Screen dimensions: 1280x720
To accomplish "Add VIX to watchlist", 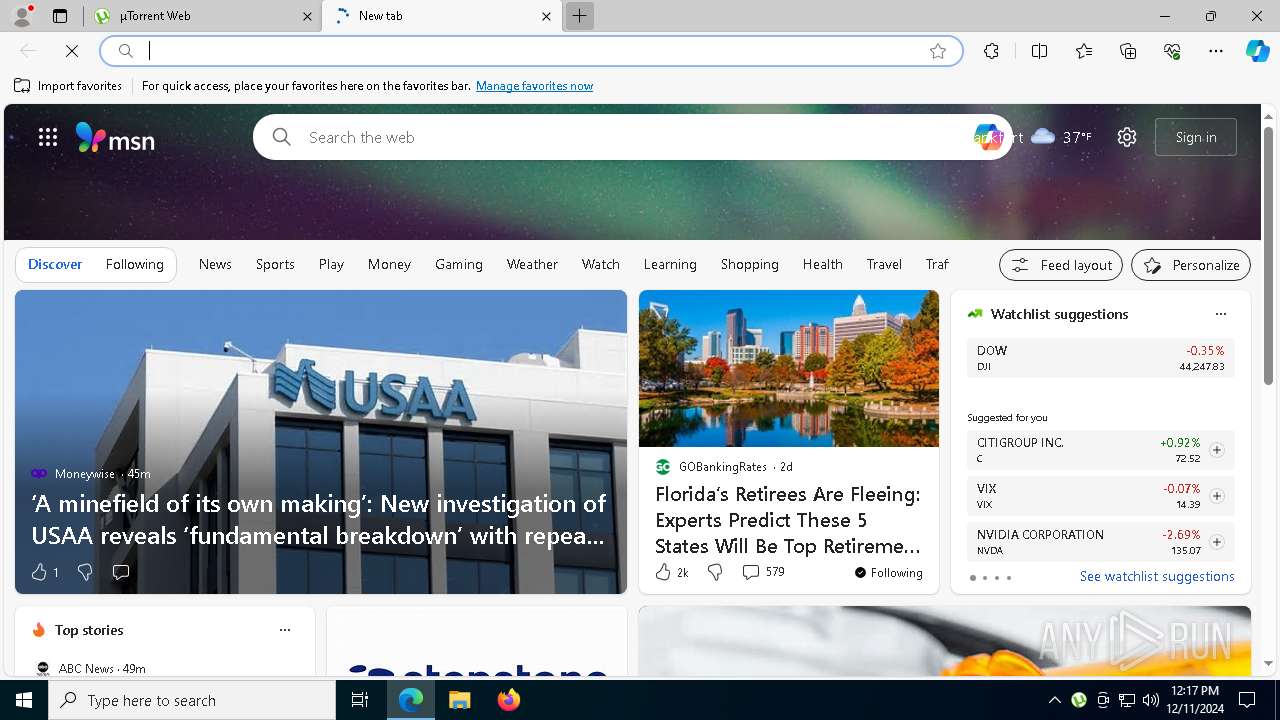I will pyautogui.click(x=1216, y=496).
